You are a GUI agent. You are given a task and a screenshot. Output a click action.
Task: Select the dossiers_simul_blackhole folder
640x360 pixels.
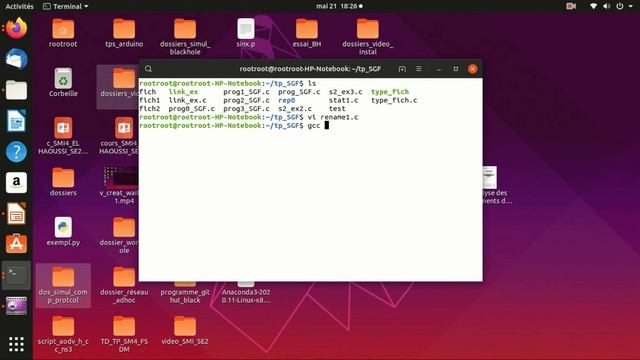tap(185, 37)
